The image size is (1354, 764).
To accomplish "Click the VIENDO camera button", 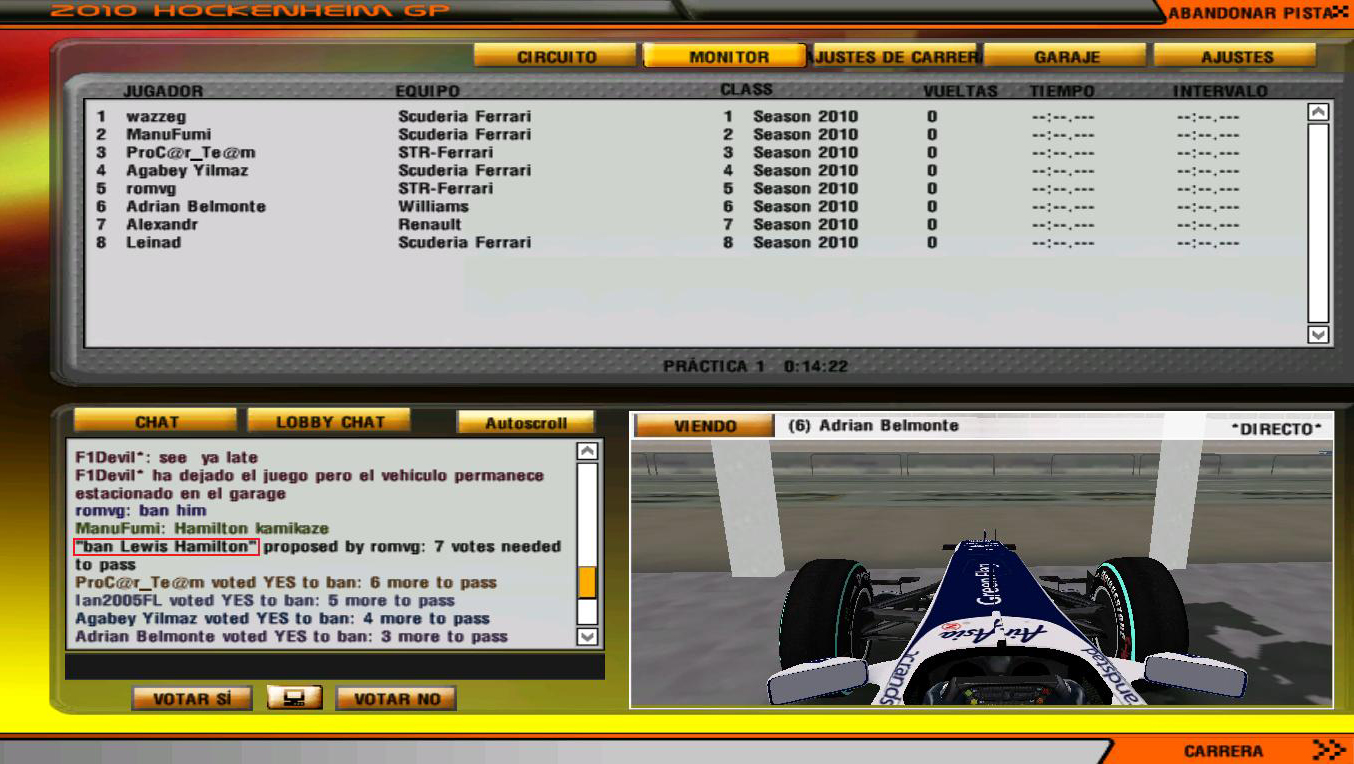I will [704, 426].
